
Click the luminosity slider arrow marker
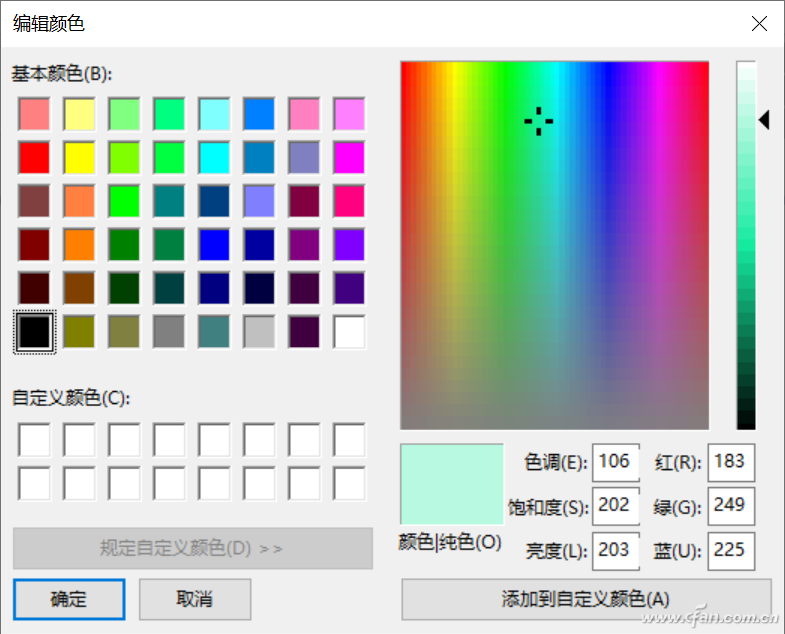(764, 120)
